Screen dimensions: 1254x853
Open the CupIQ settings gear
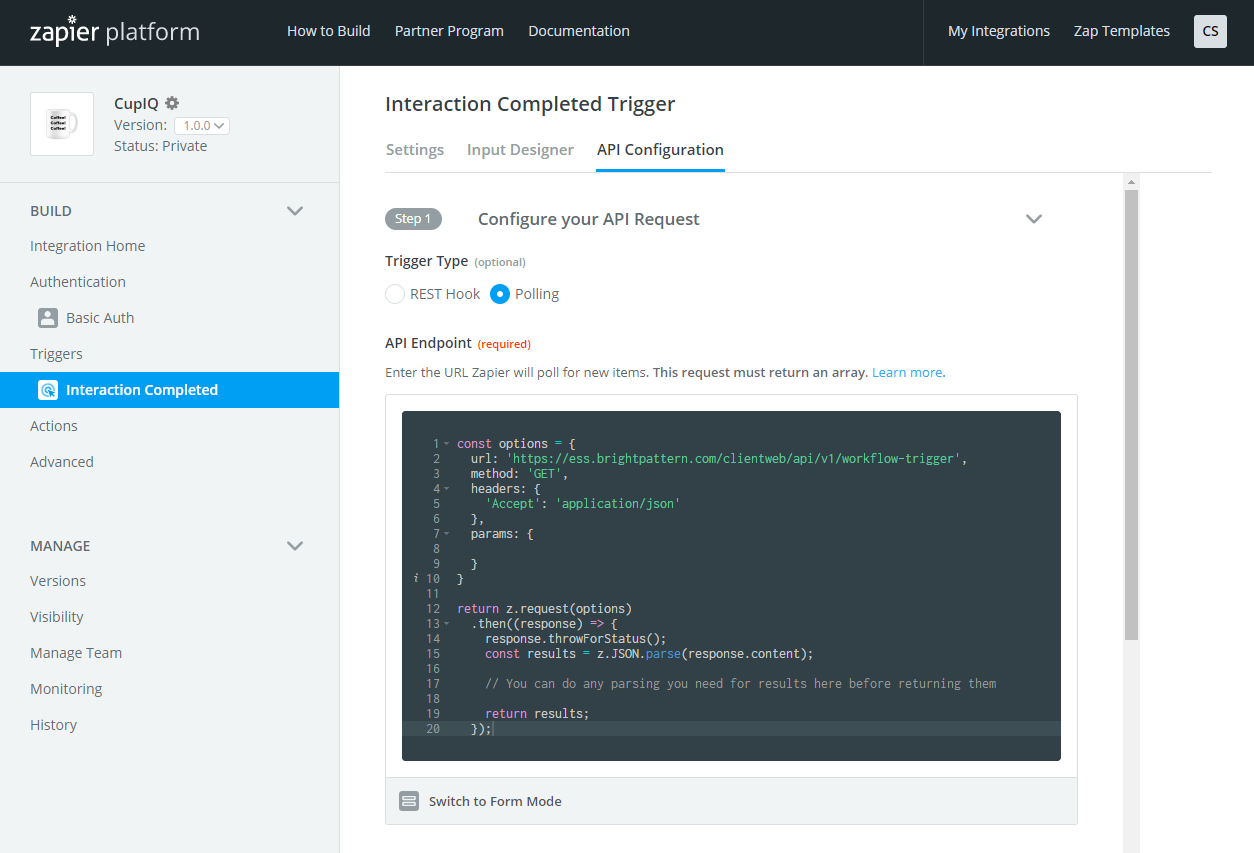point(172,103)
